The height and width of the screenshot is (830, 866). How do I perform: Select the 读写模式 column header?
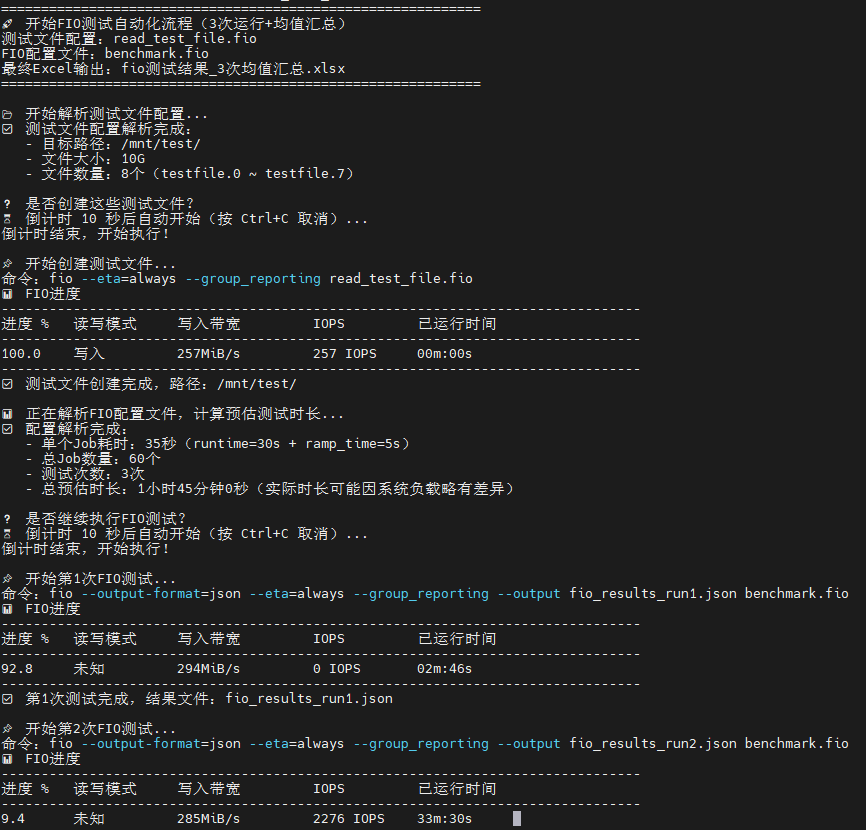coord(105,323)
